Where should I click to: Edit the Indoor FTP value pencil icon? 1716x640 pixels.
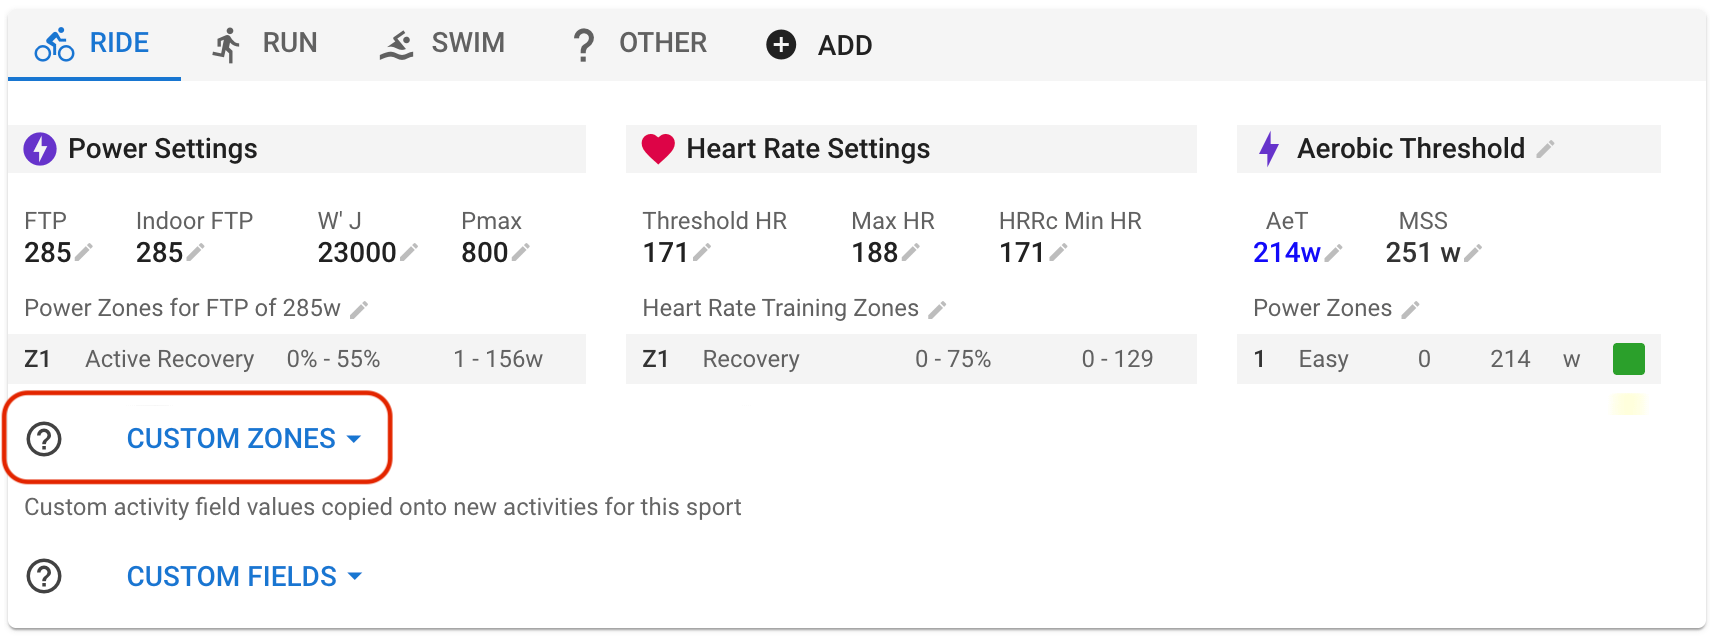(x=196, y=253)
